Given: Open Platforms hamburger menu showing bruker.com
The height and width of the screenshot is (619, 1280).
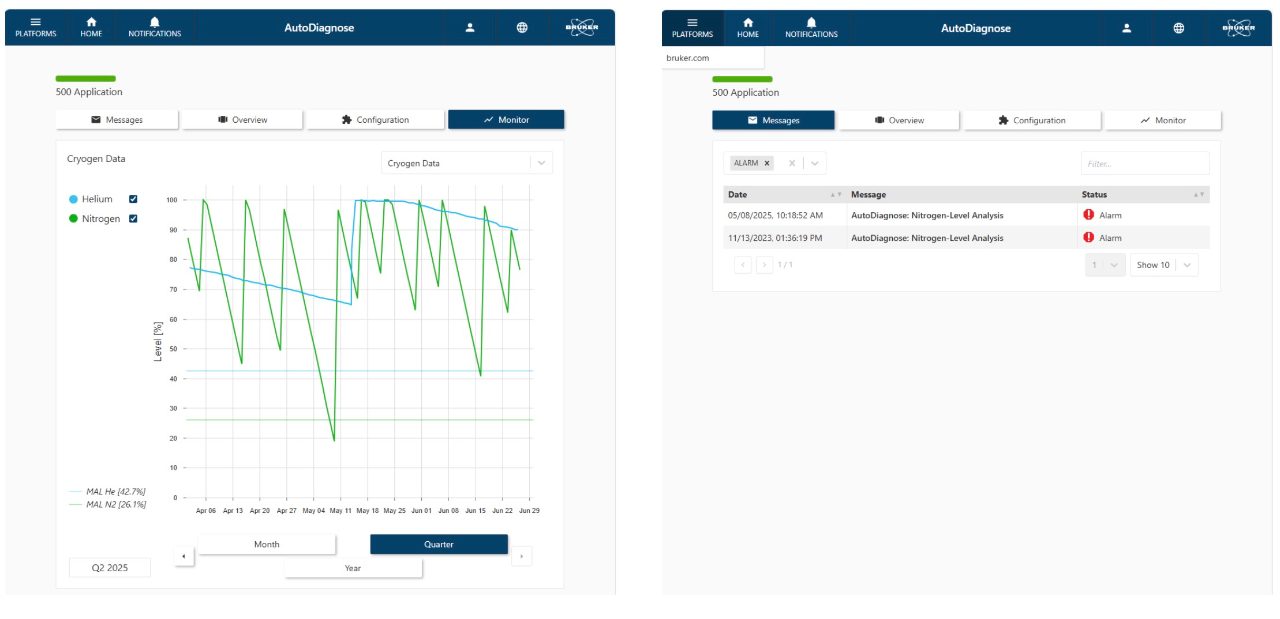Looking at the screenshot, I should pos(692,27).
